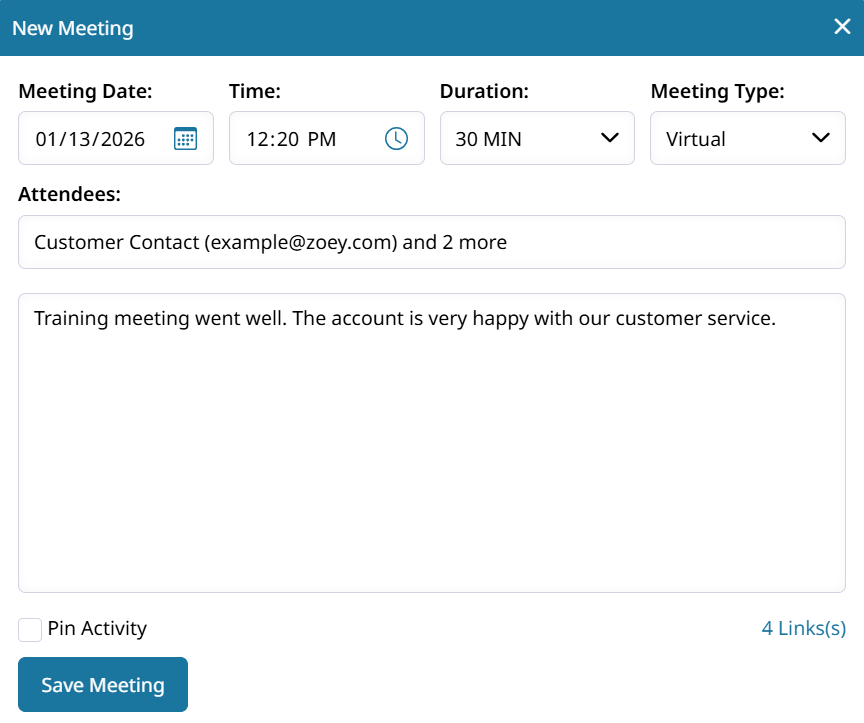Select the month segment of Meeting Date
This screenshot has width=864, height=723.
[47, 139]
